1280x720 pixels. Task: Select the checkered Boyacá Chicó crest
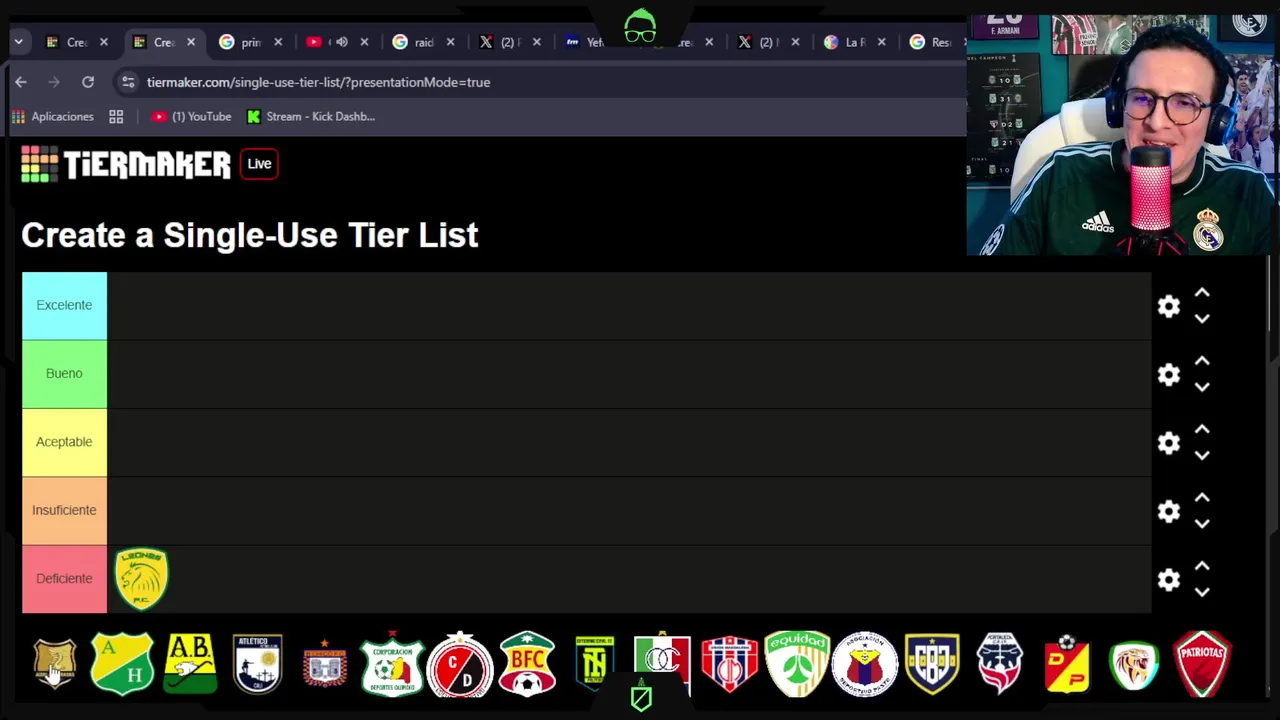(325, 663)
